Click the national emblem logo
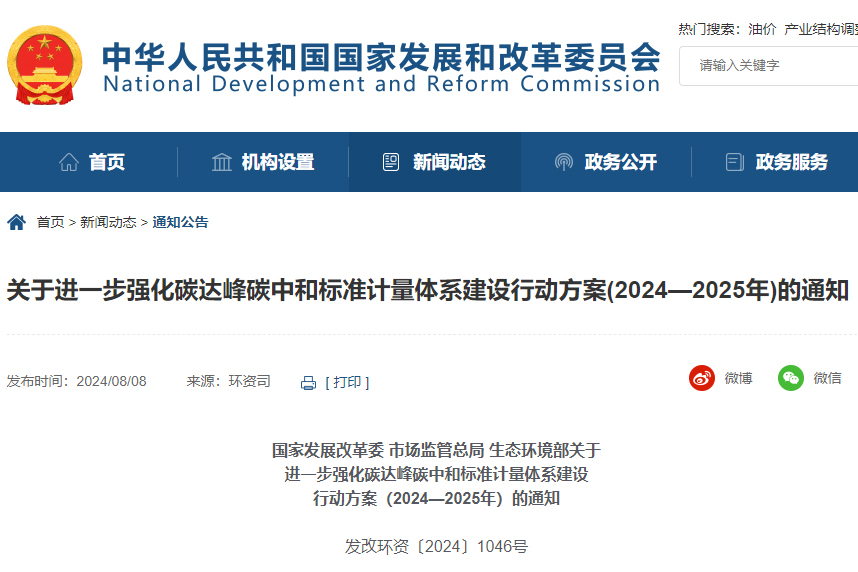Screen dimensions: 858x572 [x=44, y=66]
